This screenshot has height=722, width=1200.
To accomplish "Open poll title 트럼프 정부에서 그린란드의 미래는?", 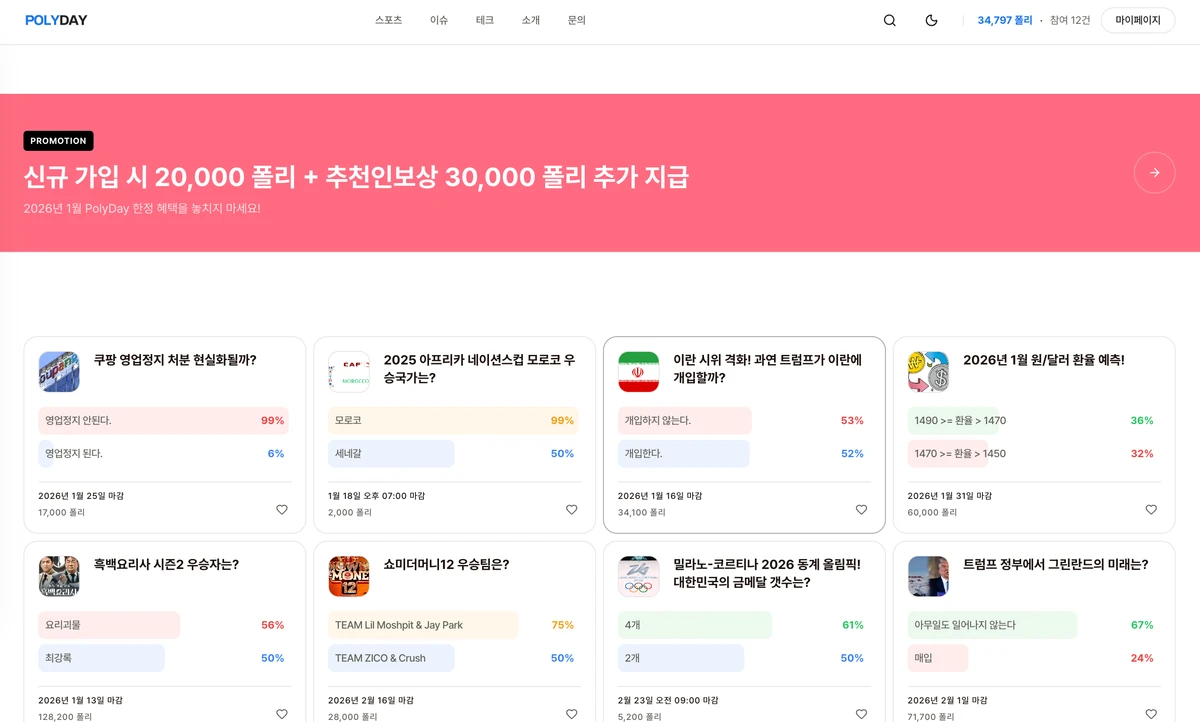I will tap(1056, 565).
